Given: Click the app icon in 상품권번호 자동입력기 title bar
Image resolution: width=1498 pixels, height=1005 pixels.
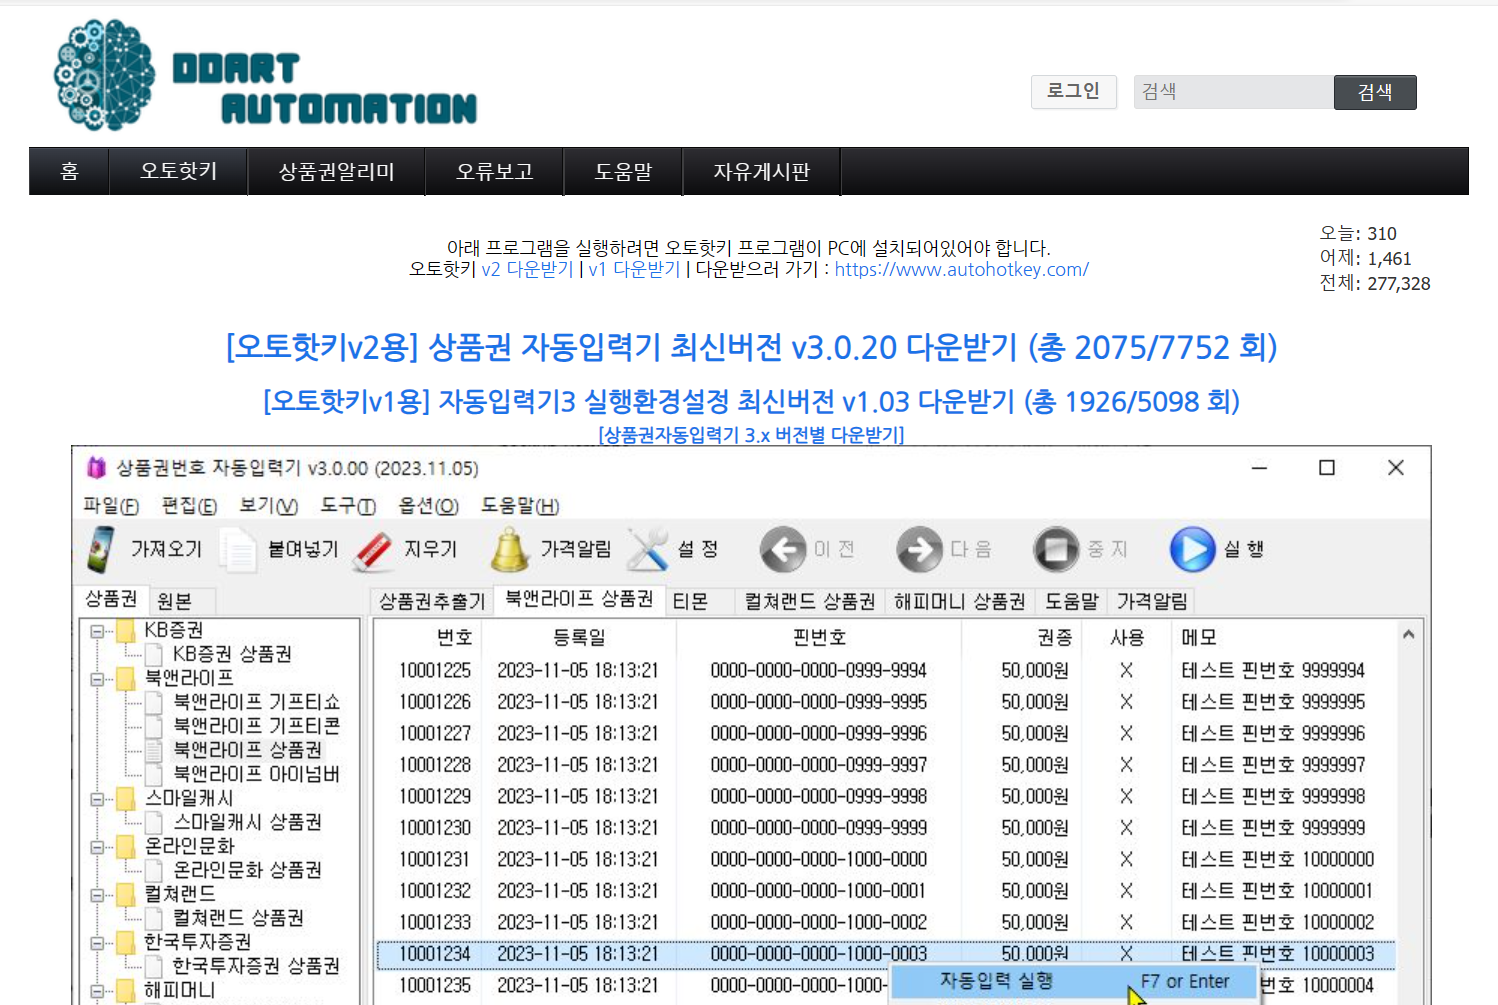Looking at the screenshot, I should pos(96,468).
